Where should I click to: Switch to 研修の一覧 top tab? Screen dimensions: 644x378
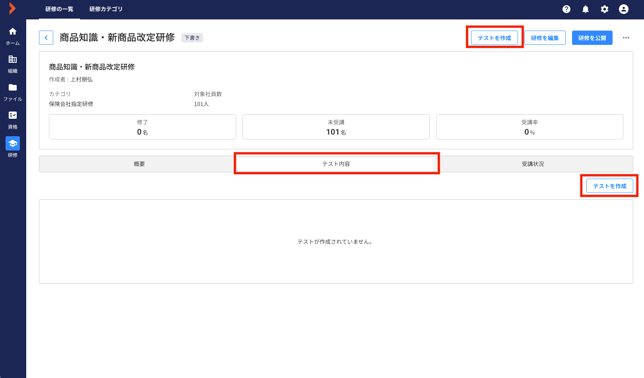[x=59, y=9]
